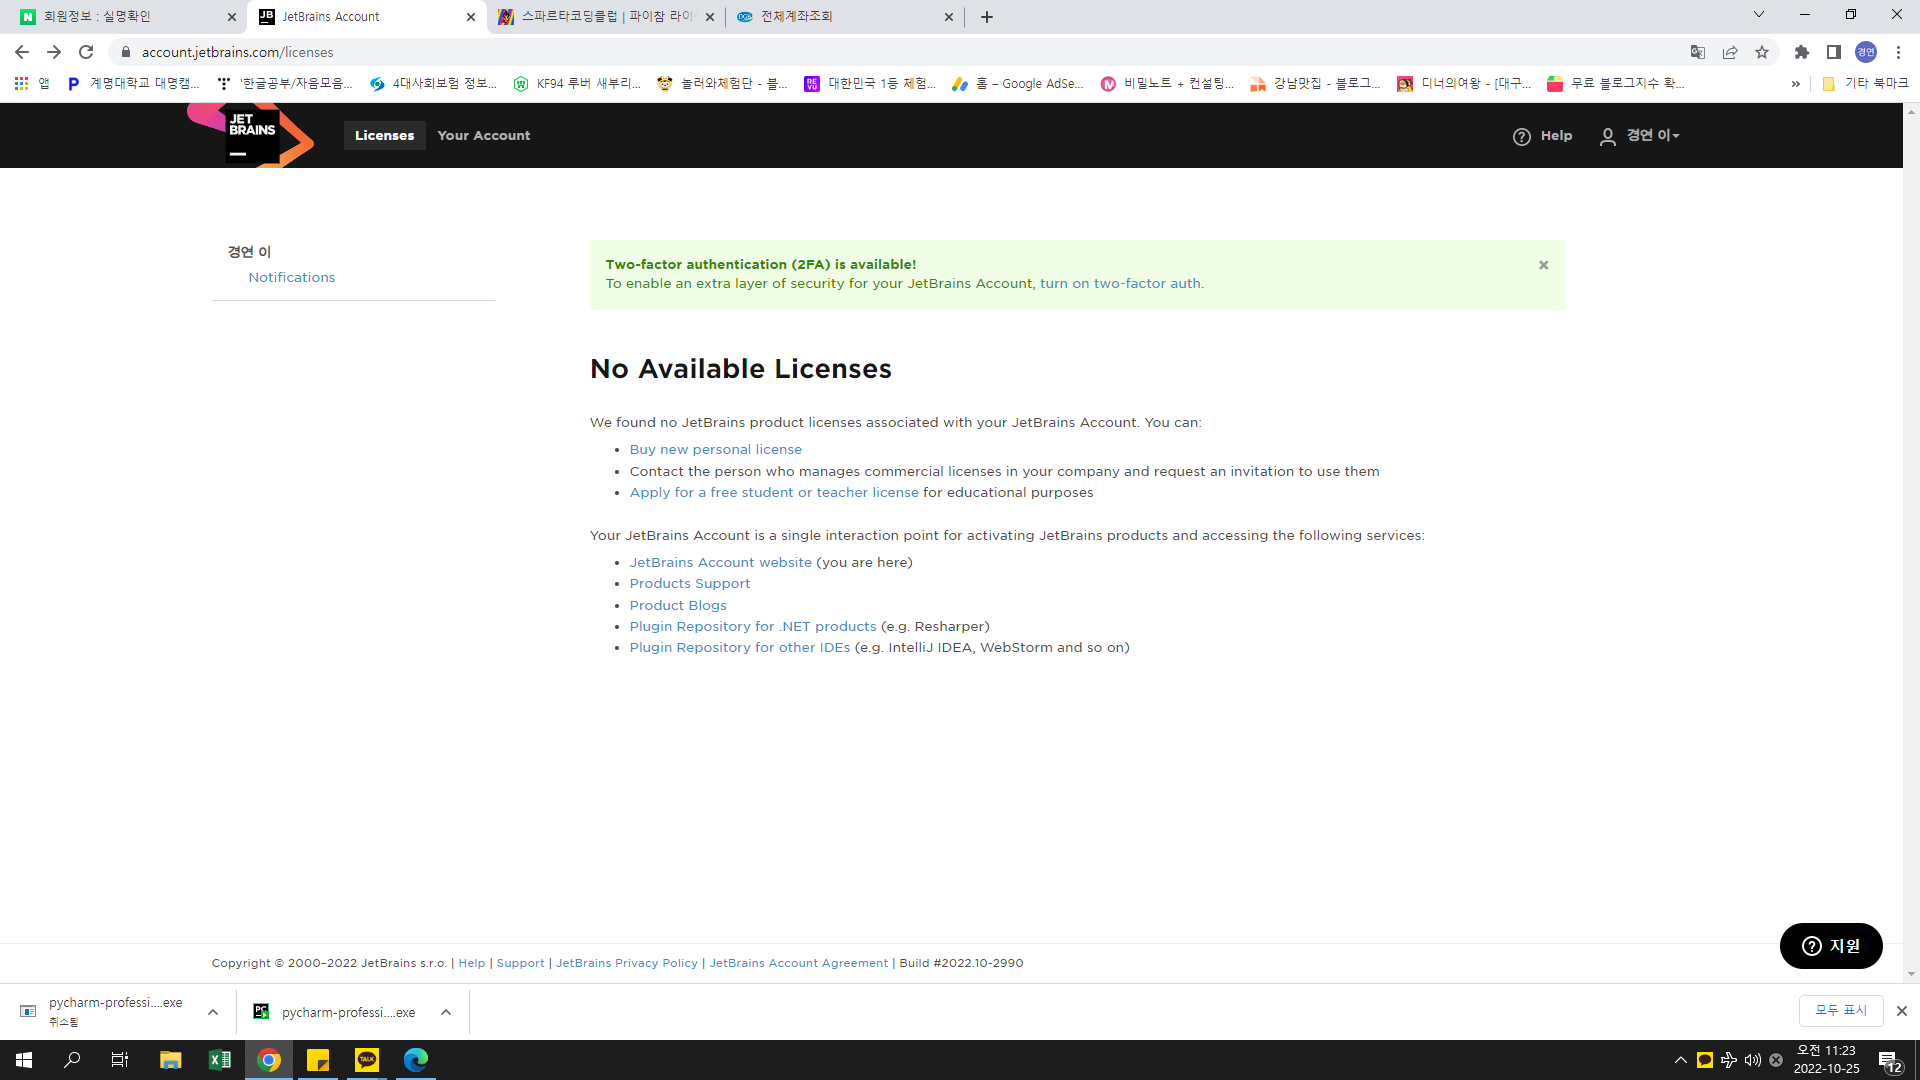The width and height of the screenshot is (1920, 1080).
Task: Click the address bar URL field
Action: pyautogui.click(x=900, y=52)
